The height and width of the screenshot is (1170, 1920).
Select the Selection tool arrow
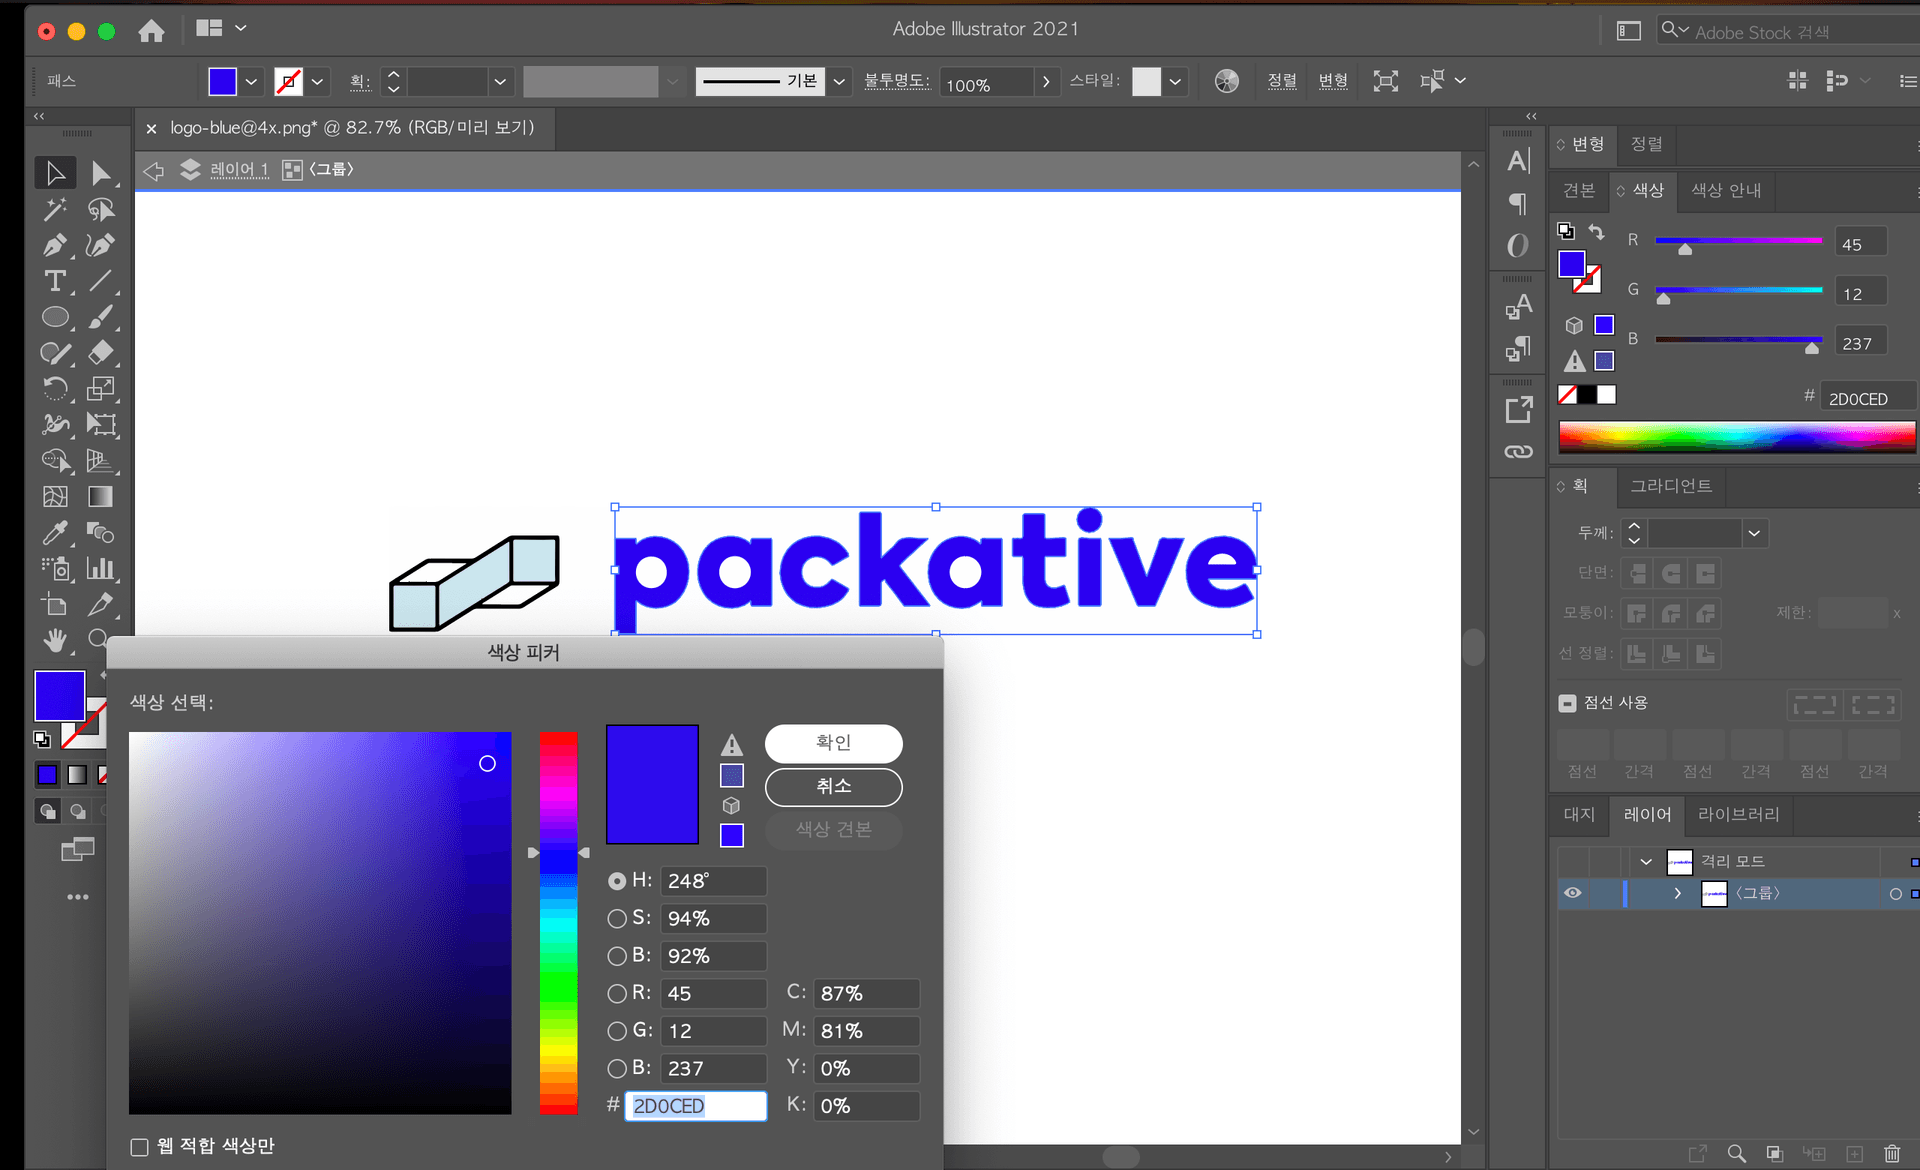[55, 173]
